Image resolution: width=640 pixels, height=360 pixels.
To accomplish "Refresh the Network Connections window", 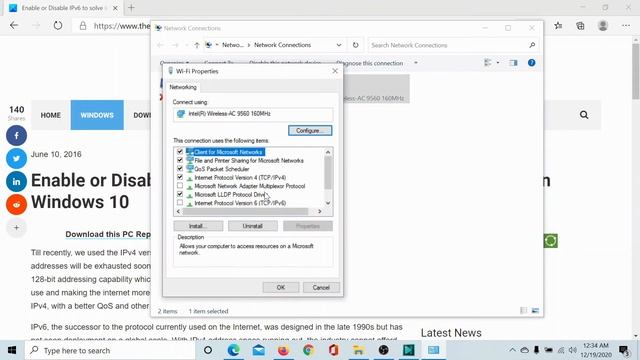I will click(x=356, y=45).
